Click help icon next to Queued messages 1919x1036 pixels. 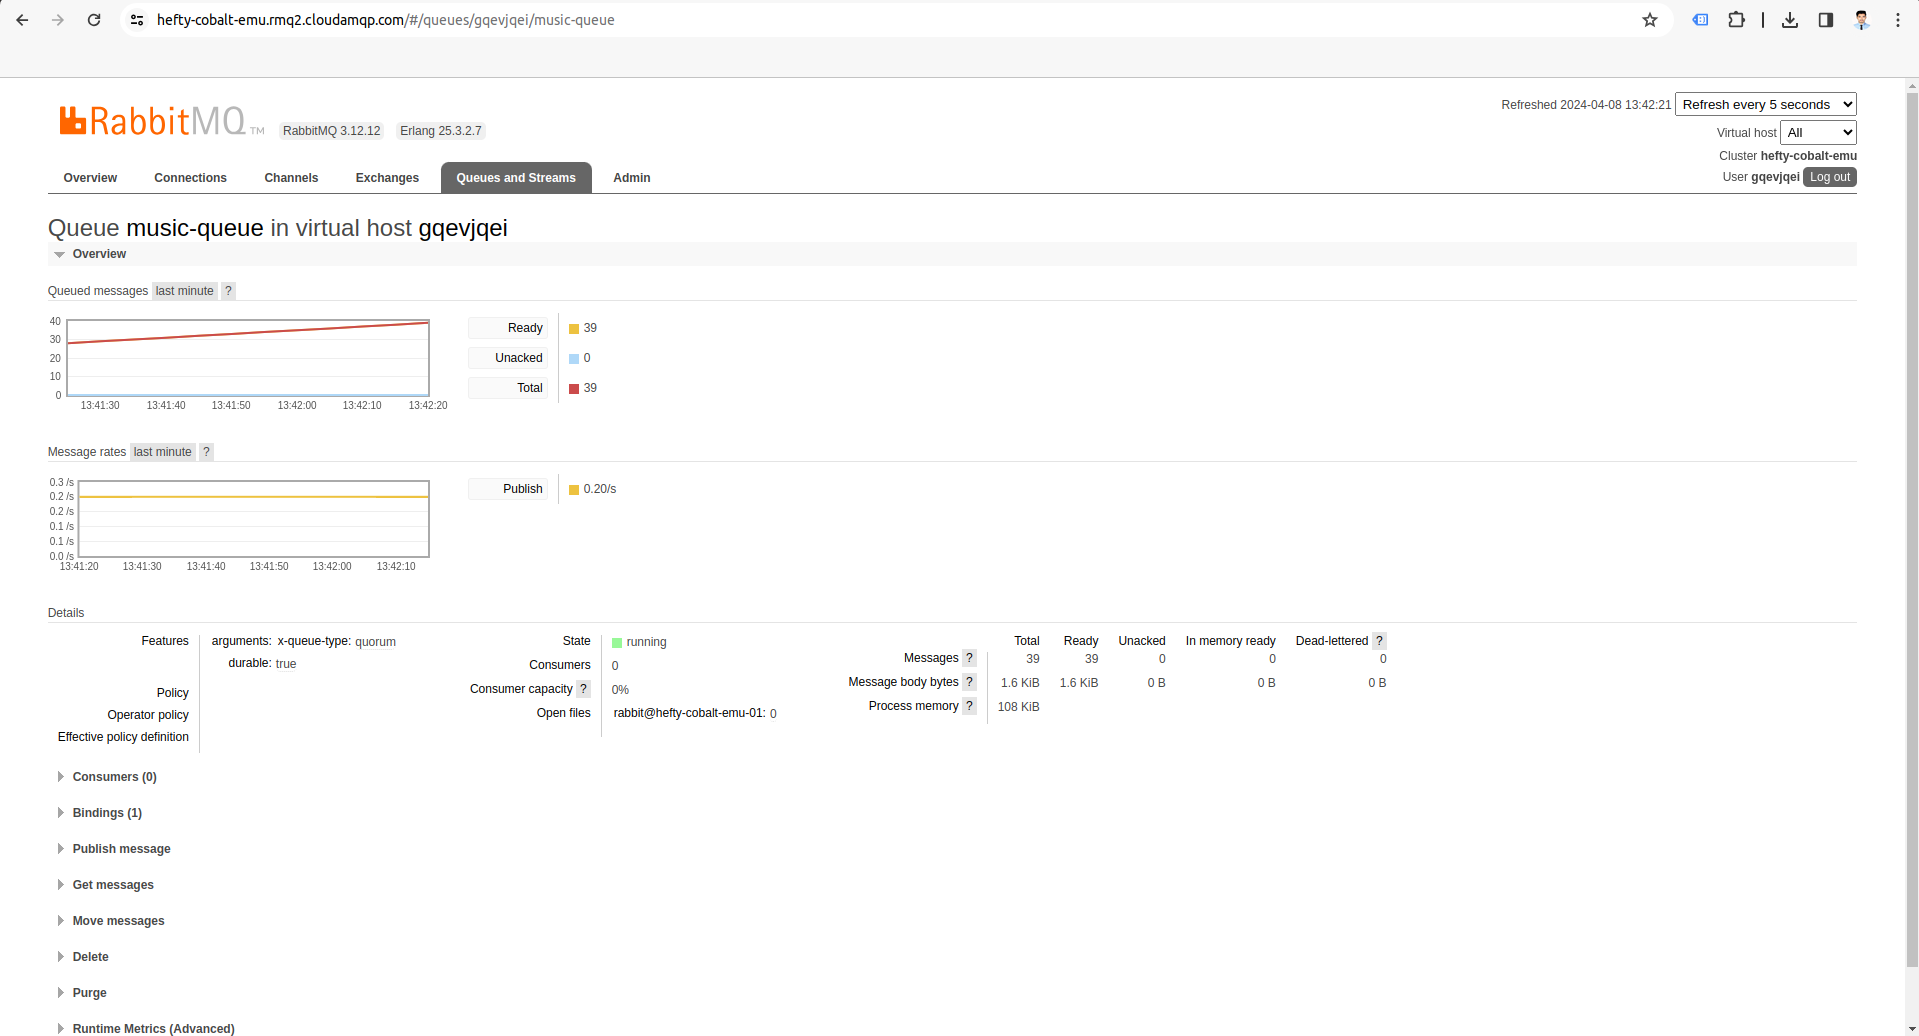228,291
